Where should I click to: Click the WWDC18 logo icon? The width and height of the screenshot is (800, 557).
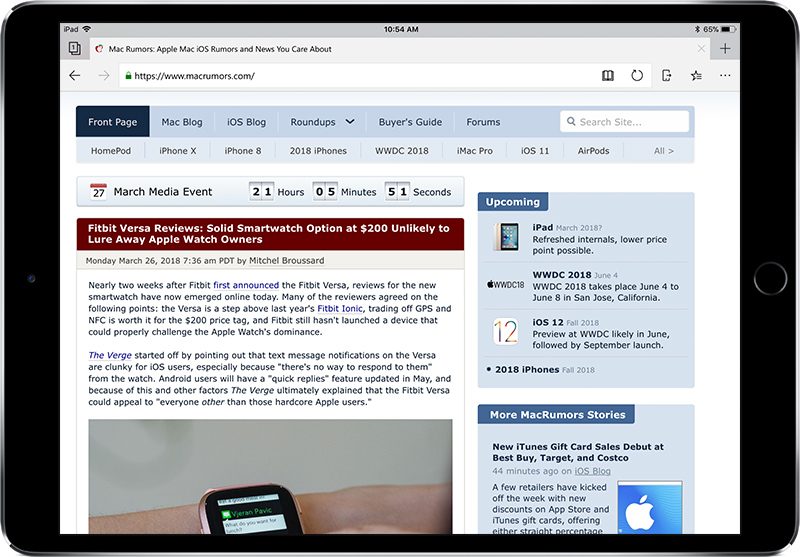click(x=506, y=285)
